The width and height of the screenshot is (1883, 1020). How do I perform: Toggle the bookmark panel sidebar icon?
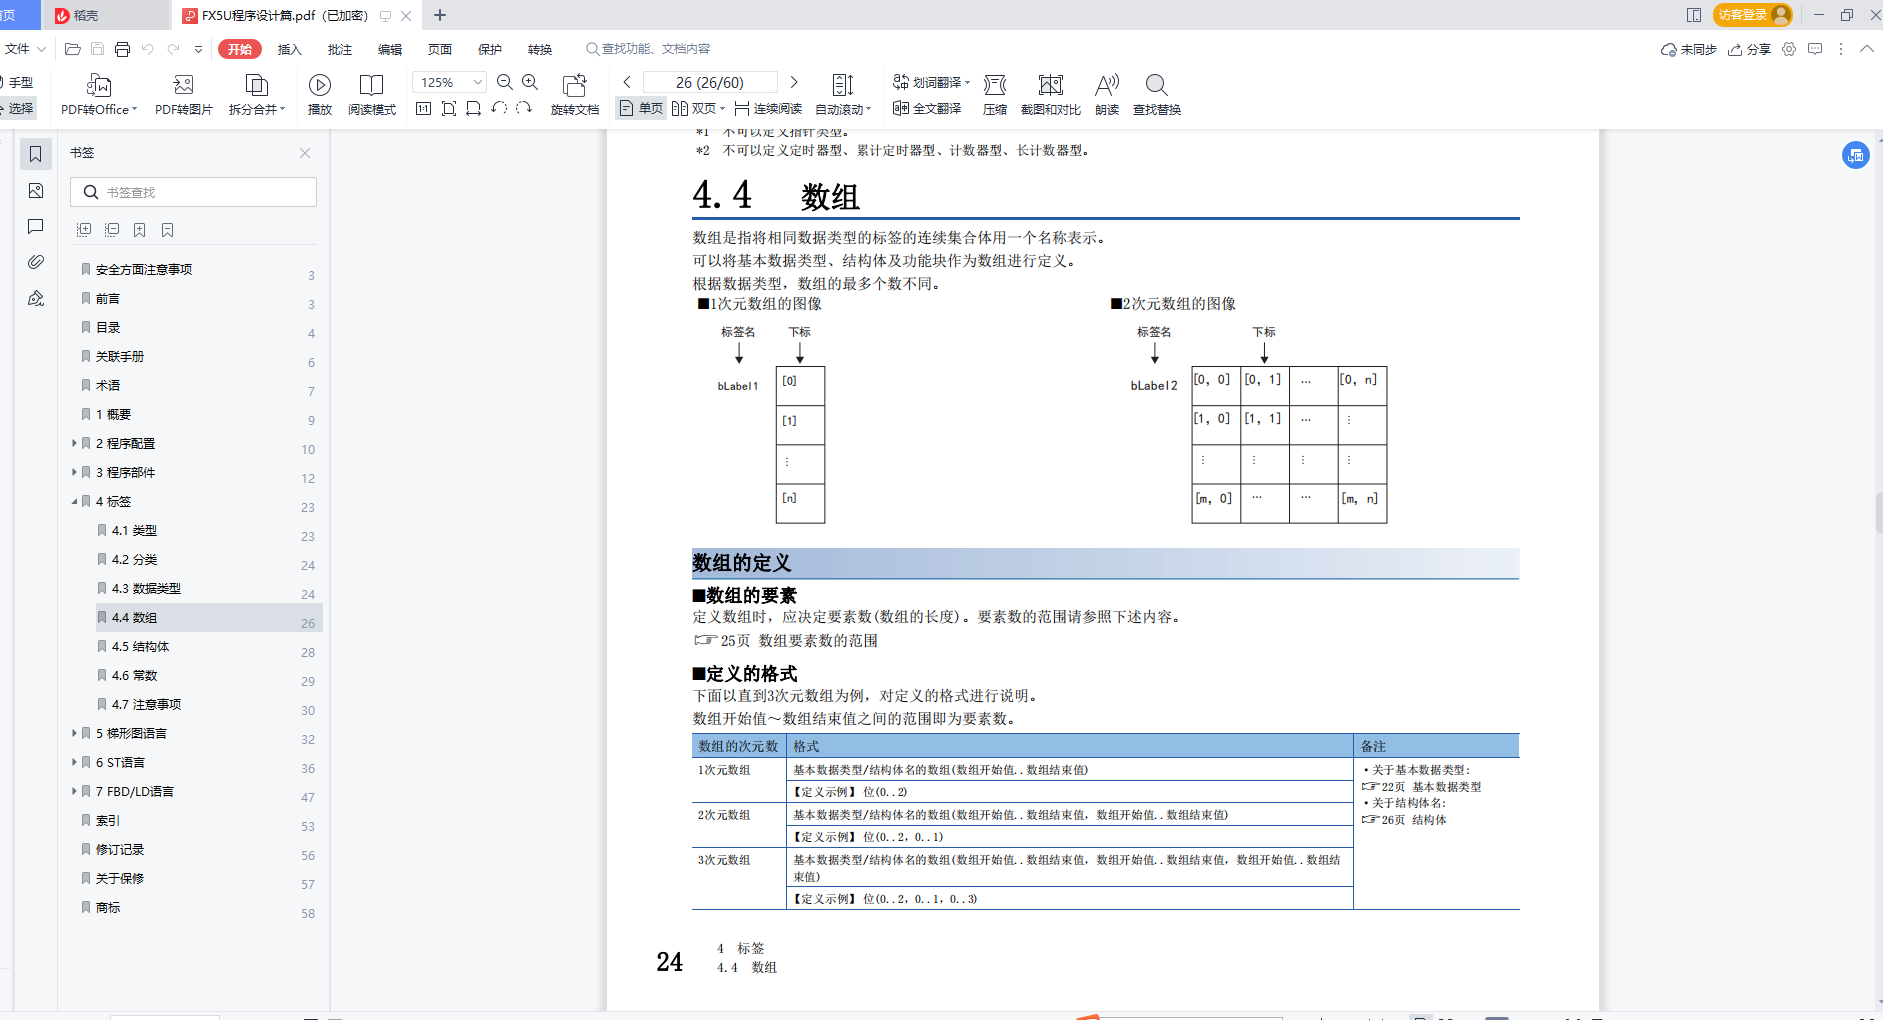36,153
